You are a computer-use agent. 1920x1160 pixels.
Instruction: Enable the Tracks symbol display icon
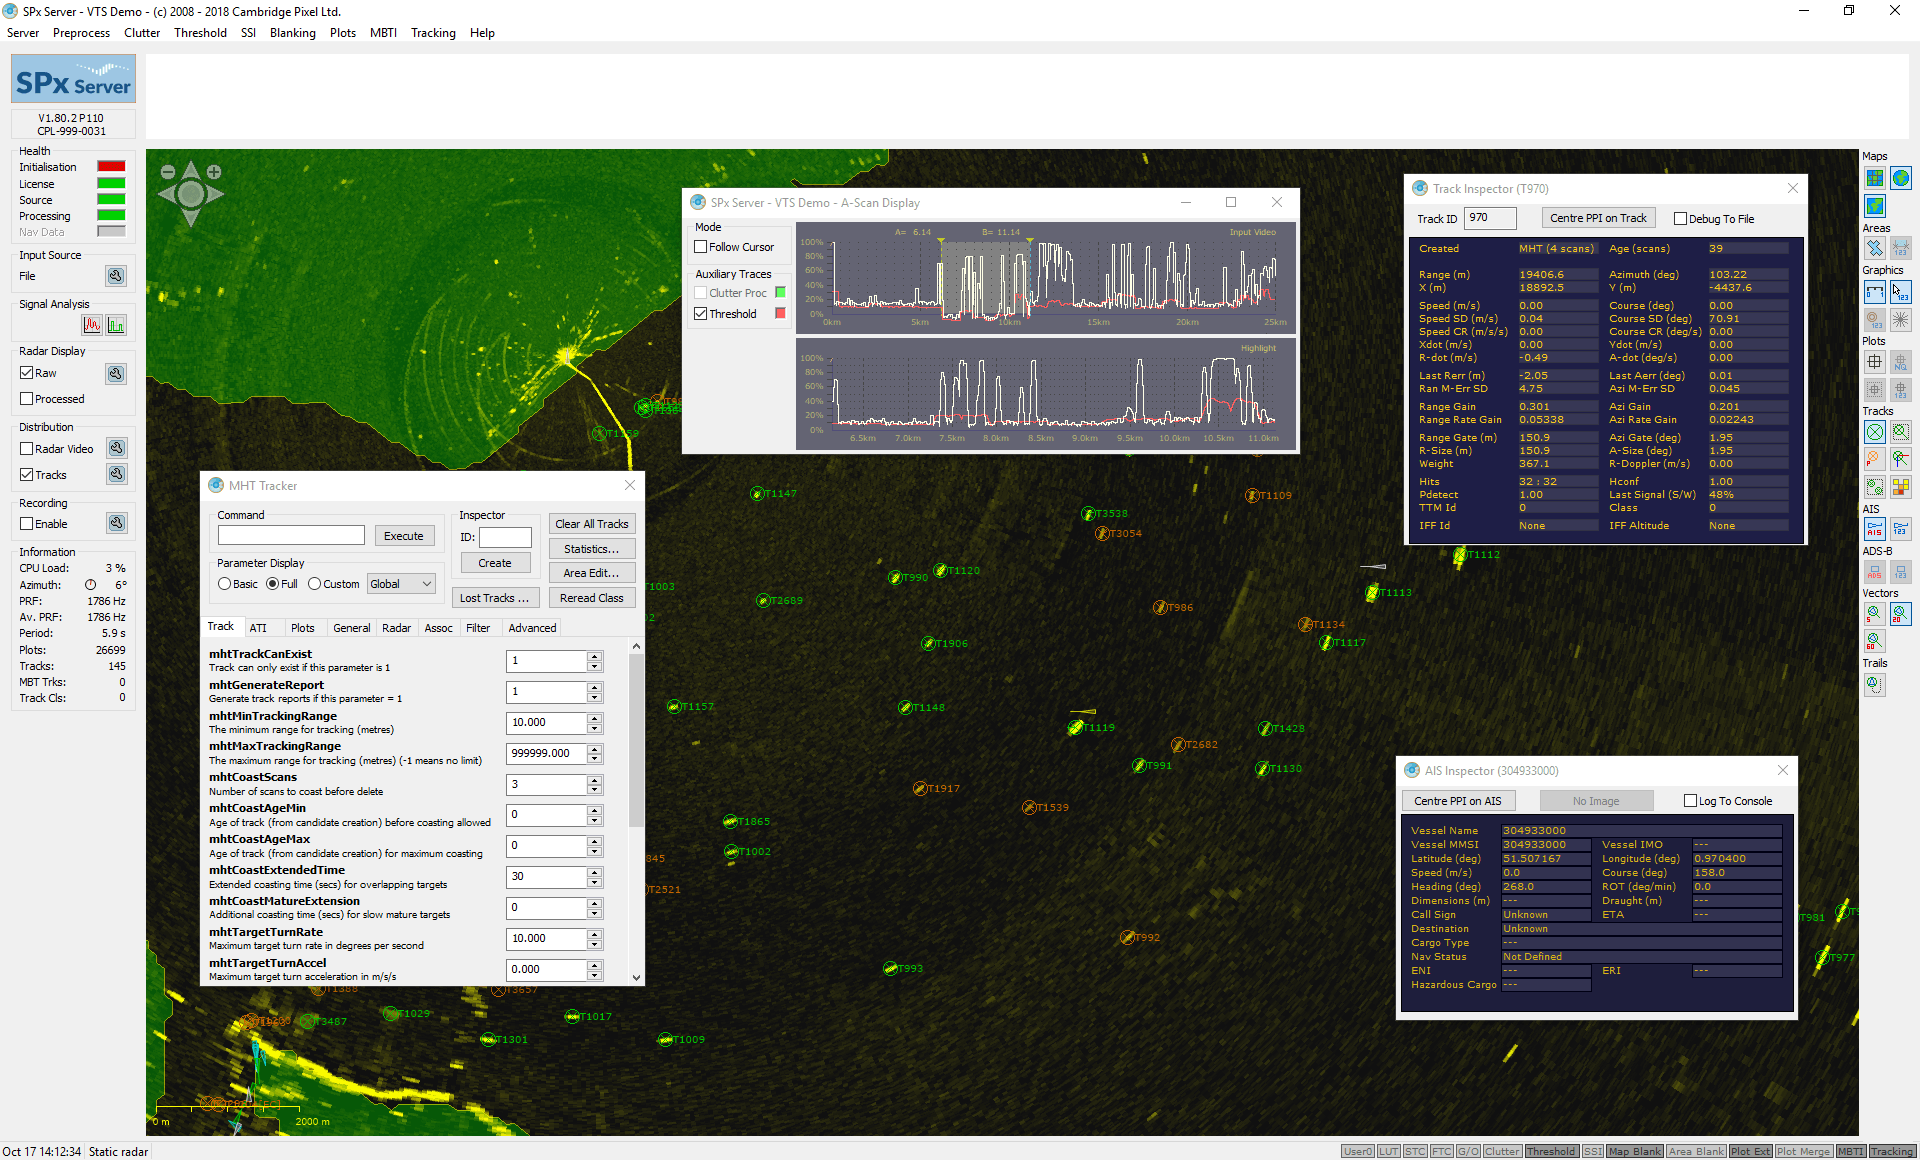(1876, 432)
